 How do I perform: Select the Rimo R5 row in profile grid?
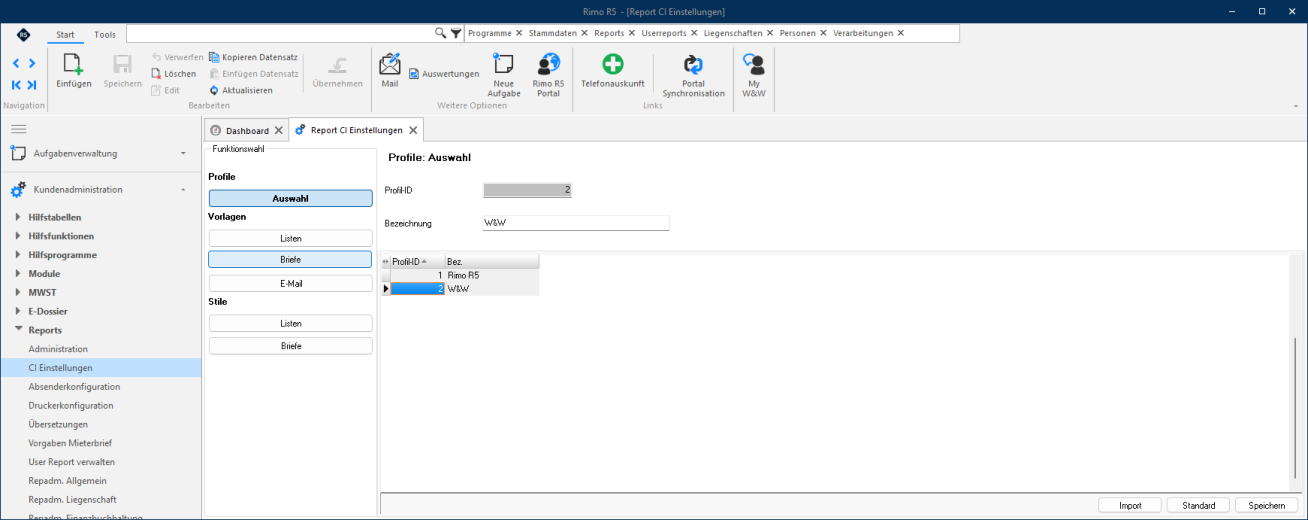[x=462, y=274]
